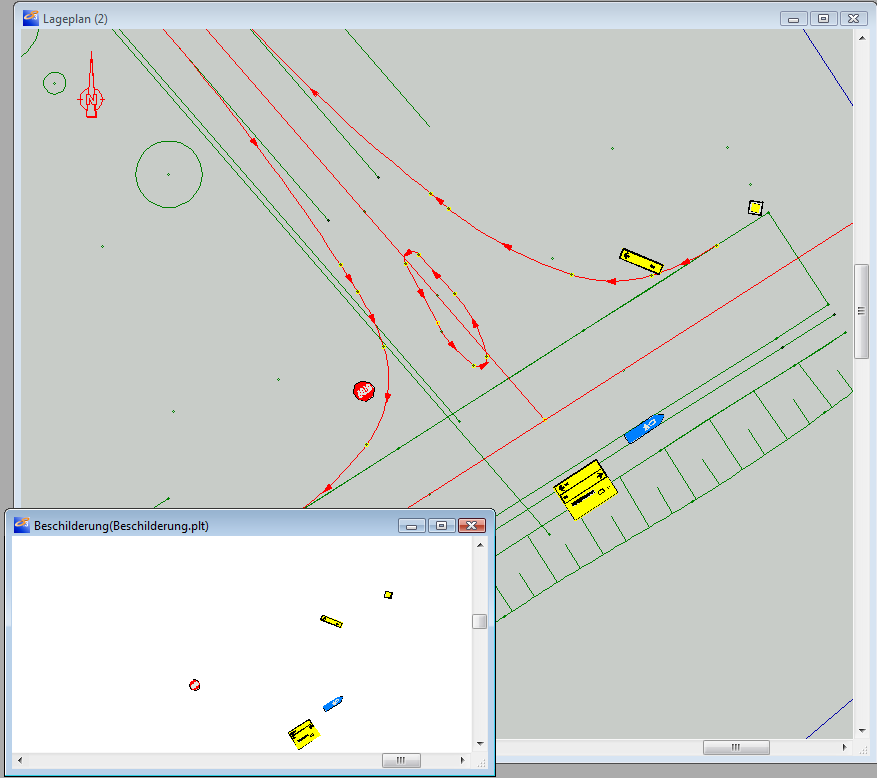
Task: Click the Beschilderung scroll right arrow
Action: point(462,760)
